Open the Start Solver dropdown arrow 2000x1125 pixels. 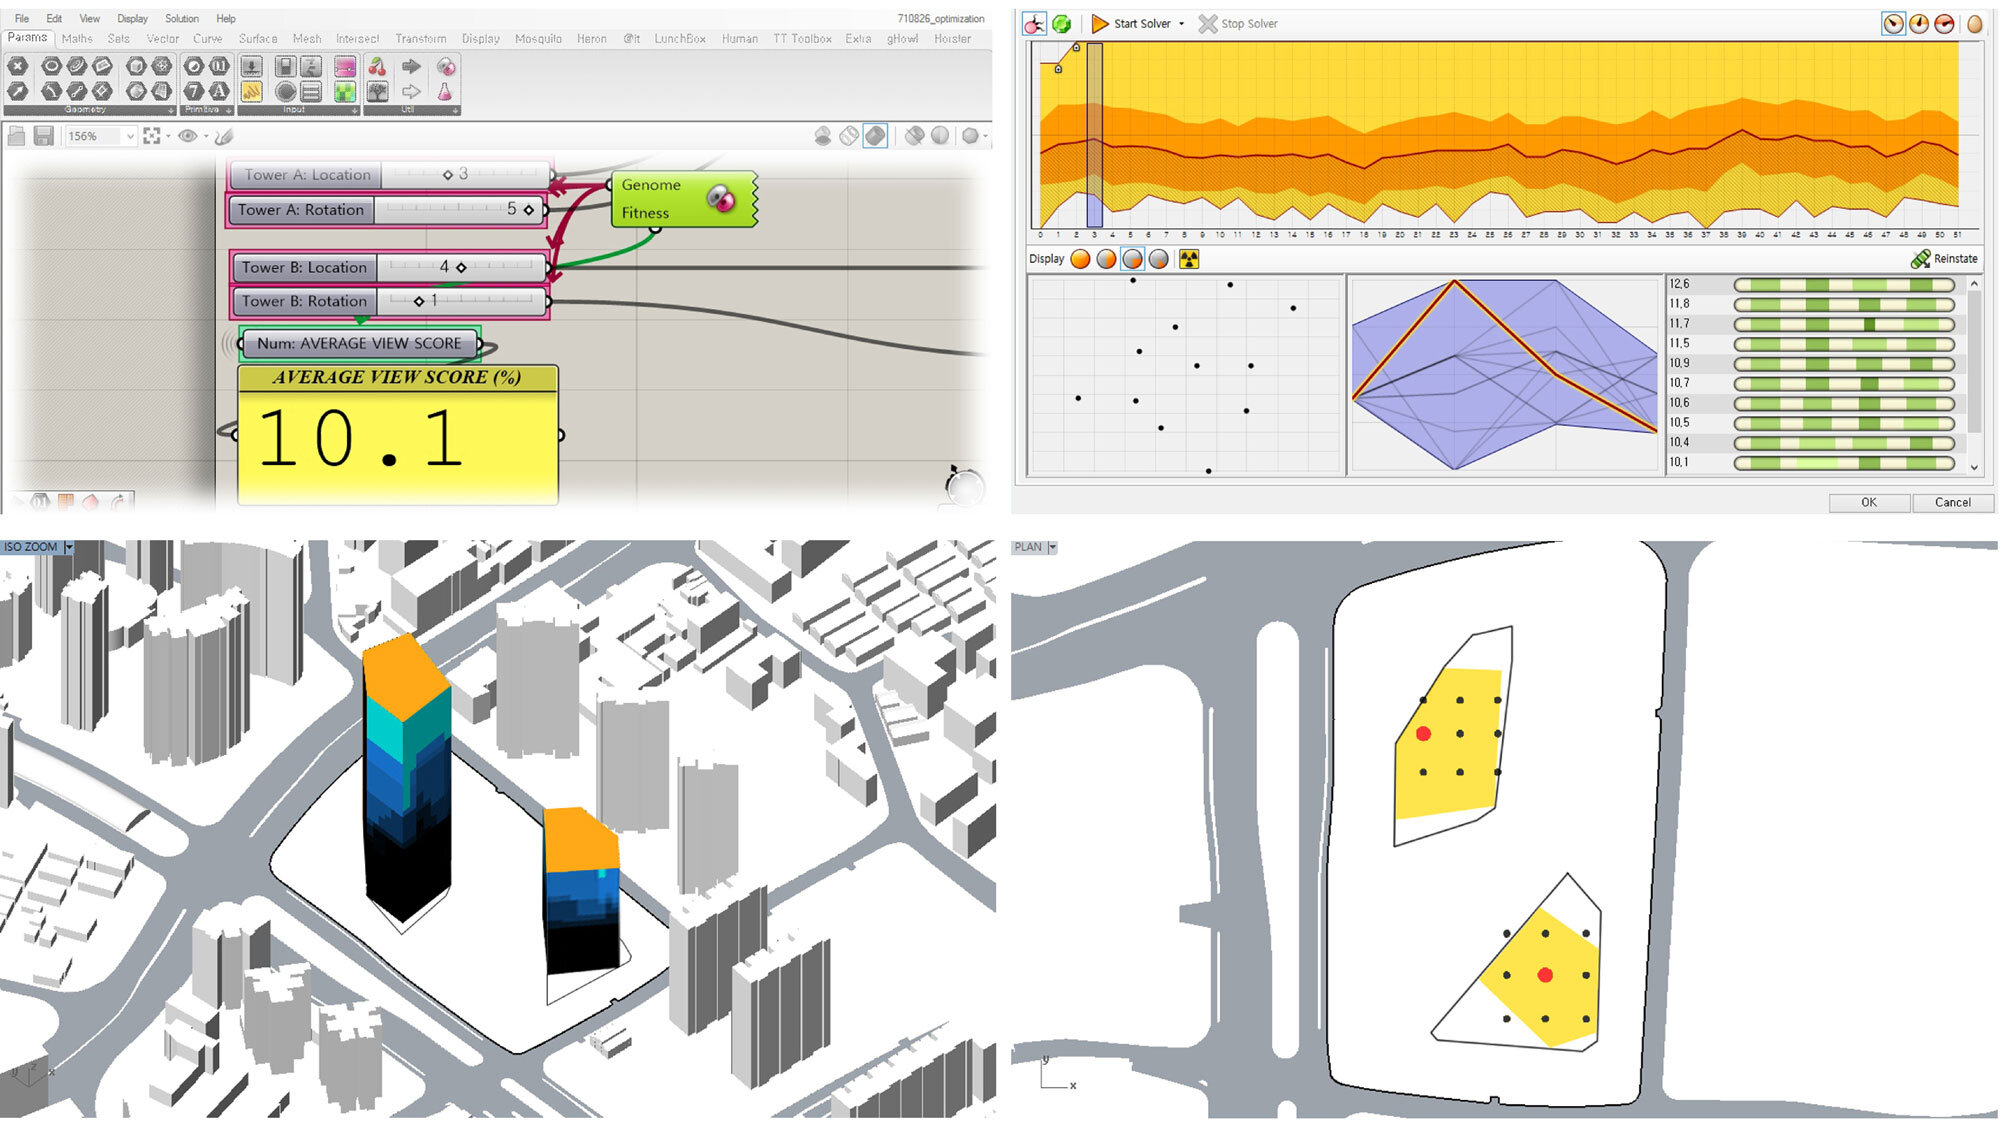coord(1182,24)
